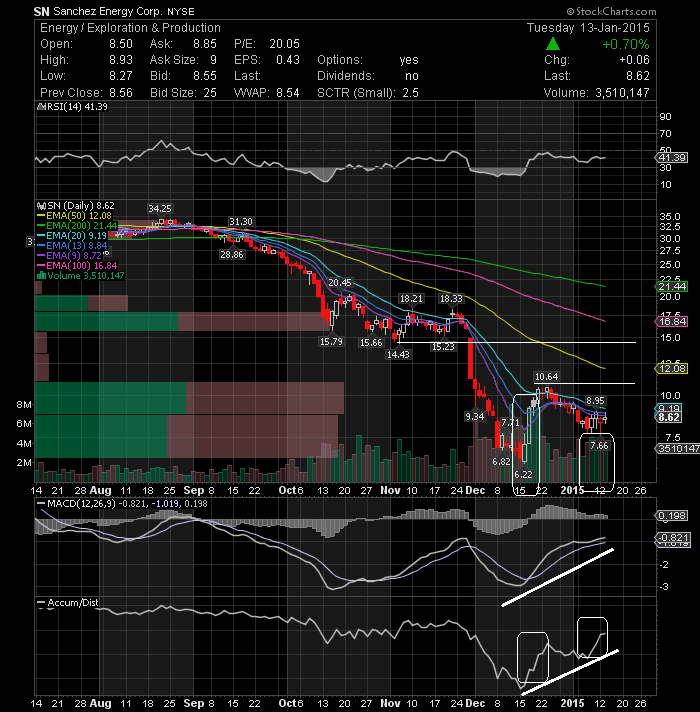Viewport: 700px width, 712px height.
Task: Click the 3510147 volume axis tag
Action: pos(677,449)
